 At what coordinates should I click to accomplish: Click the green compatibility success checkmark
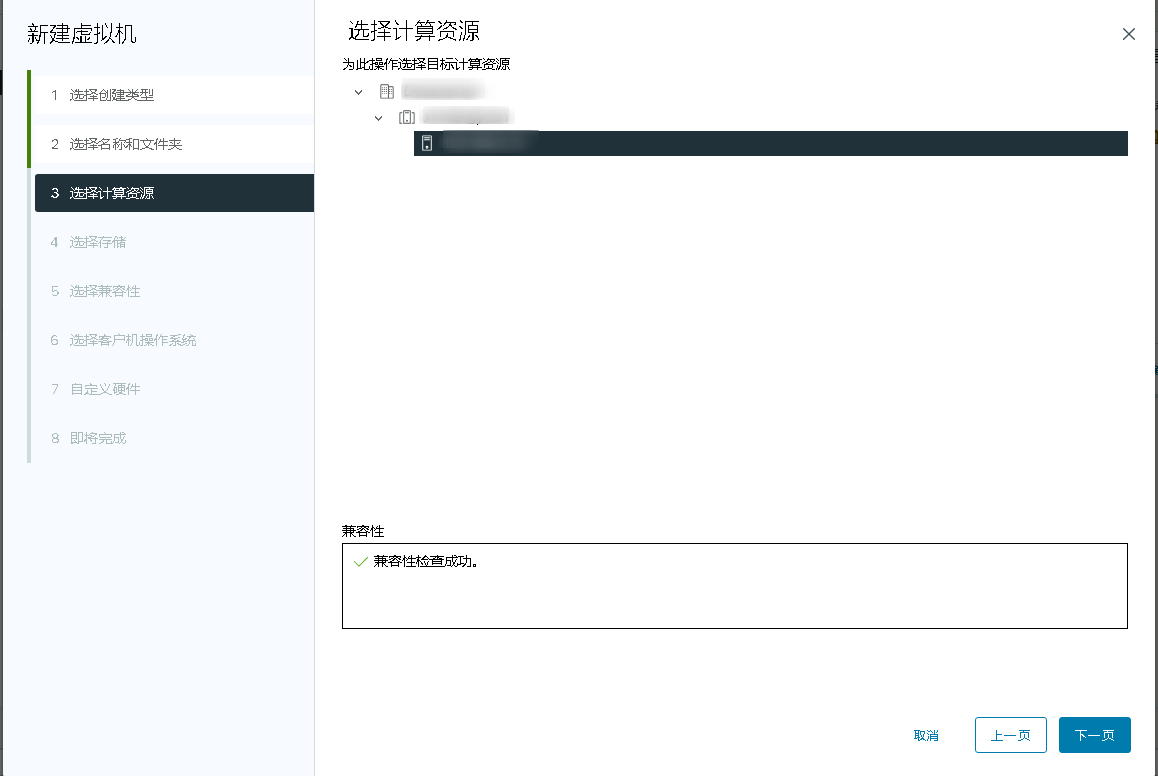[361, 562]
